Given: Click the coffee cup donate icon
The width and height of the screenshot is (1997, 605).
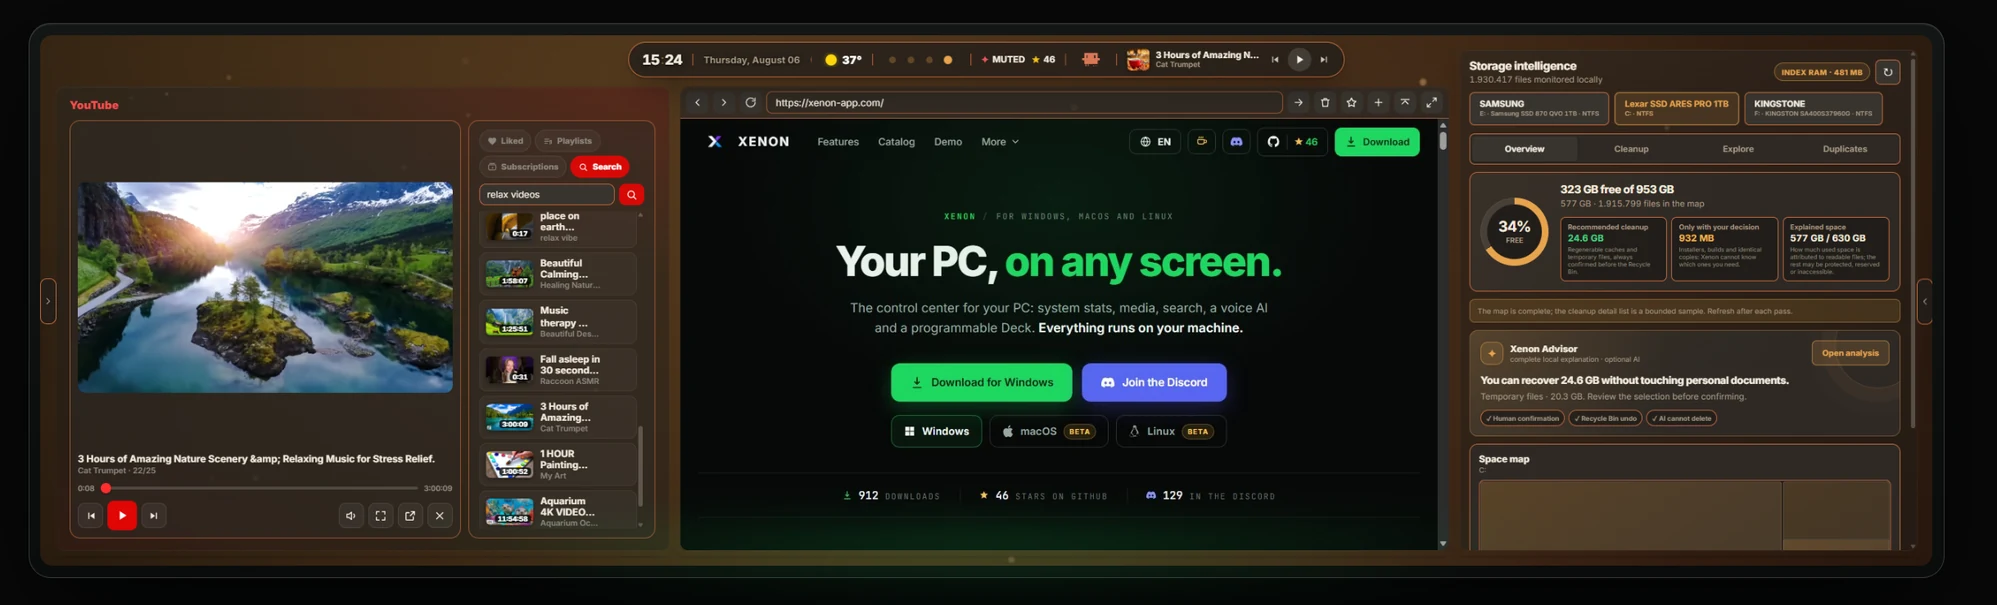Looking at the screenshot, I should 1202,142.
